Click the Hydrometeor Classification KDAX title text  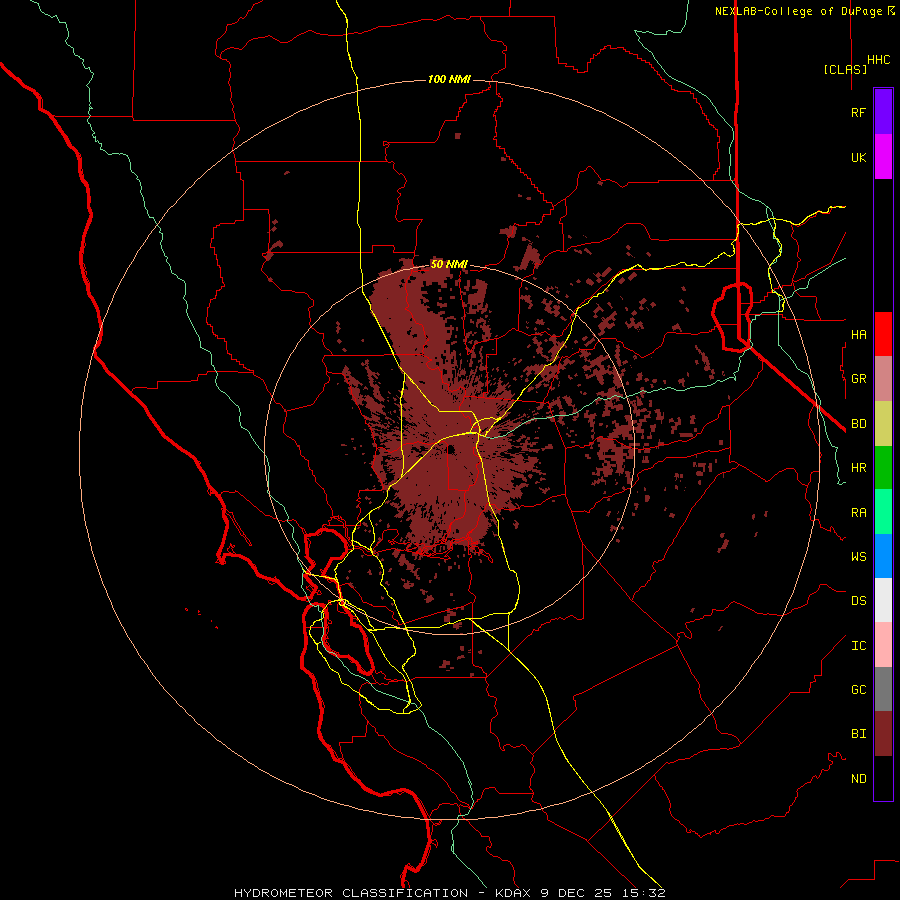tap(449, 893)
